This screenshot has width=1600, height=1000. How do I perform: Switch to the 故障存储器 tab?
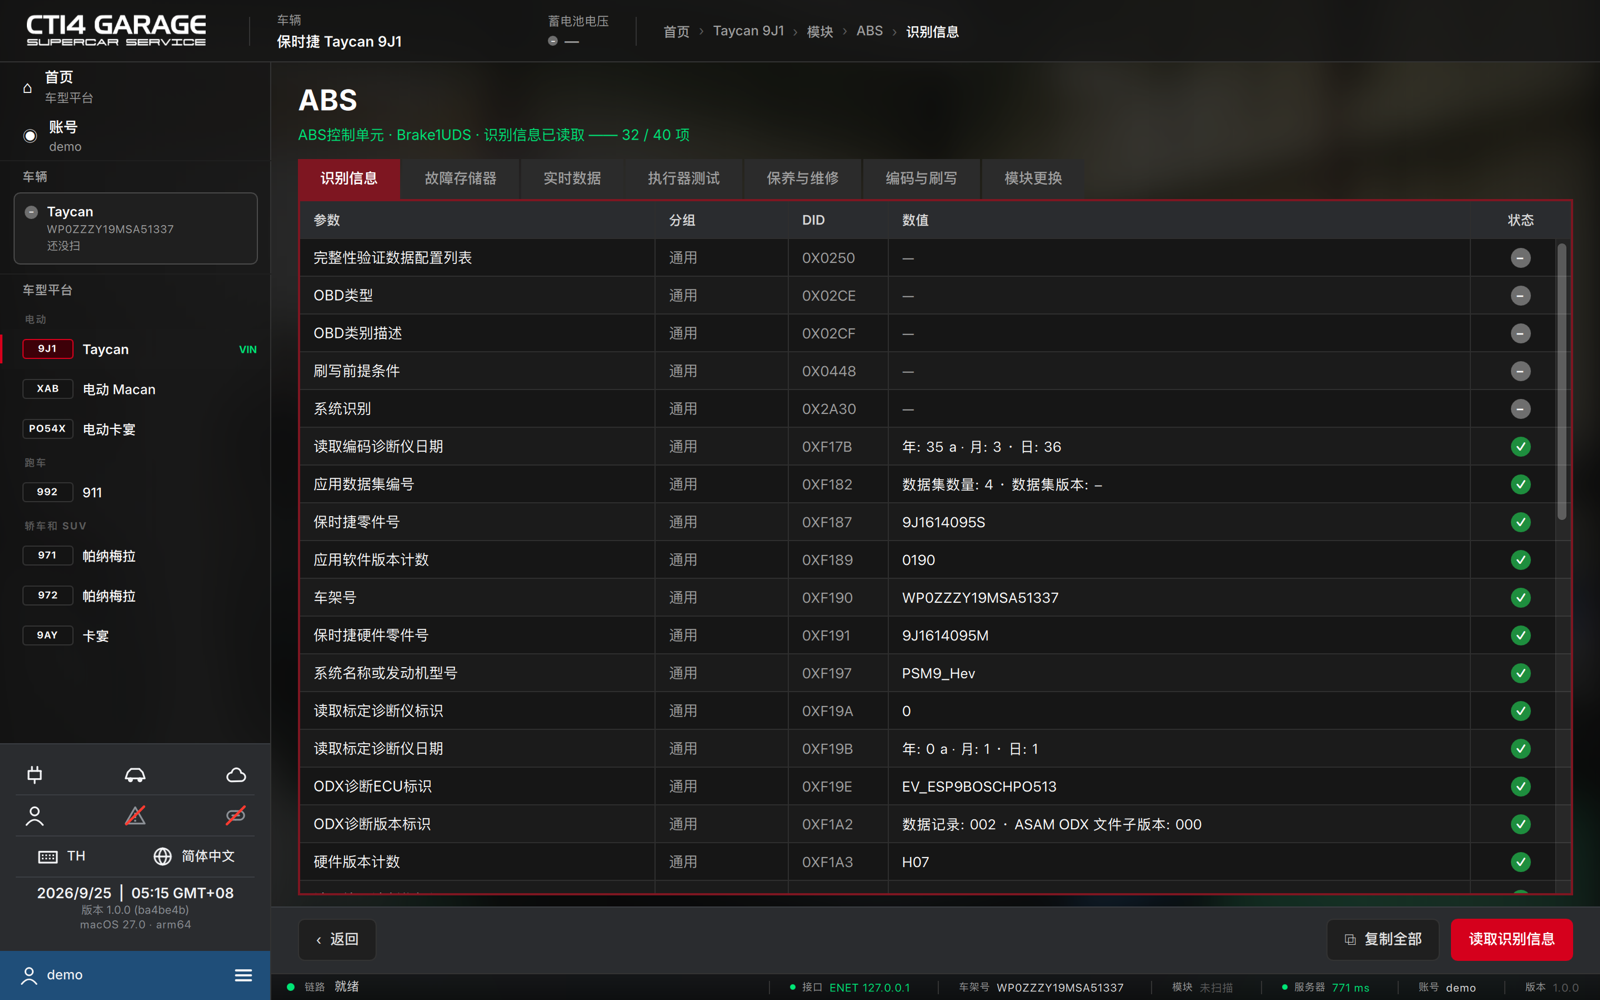pyautogui.click(x=460, y=178)
